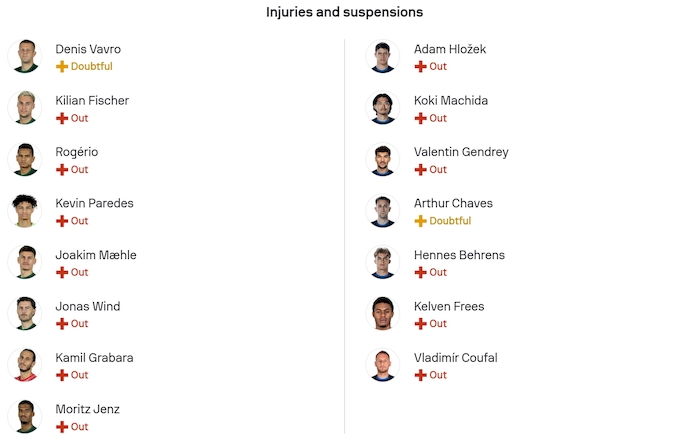Click Denis Vavro's player photo
690x440 pixels.
coord(26,56)
